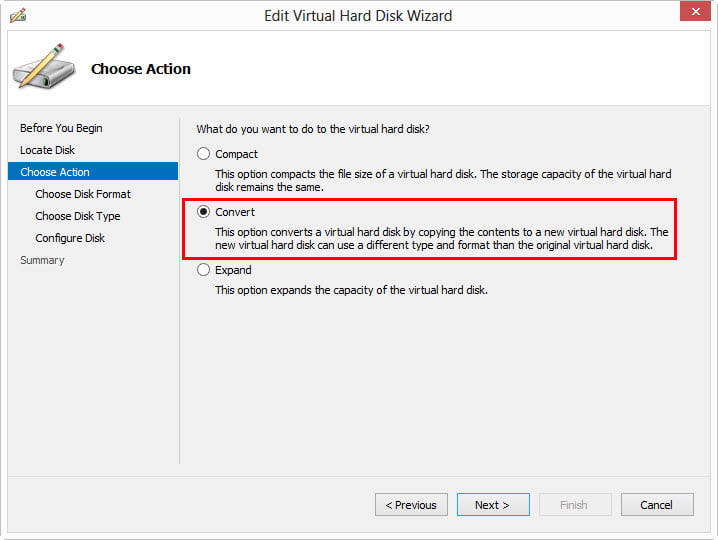Click the greyed-out Finish button

575,505
